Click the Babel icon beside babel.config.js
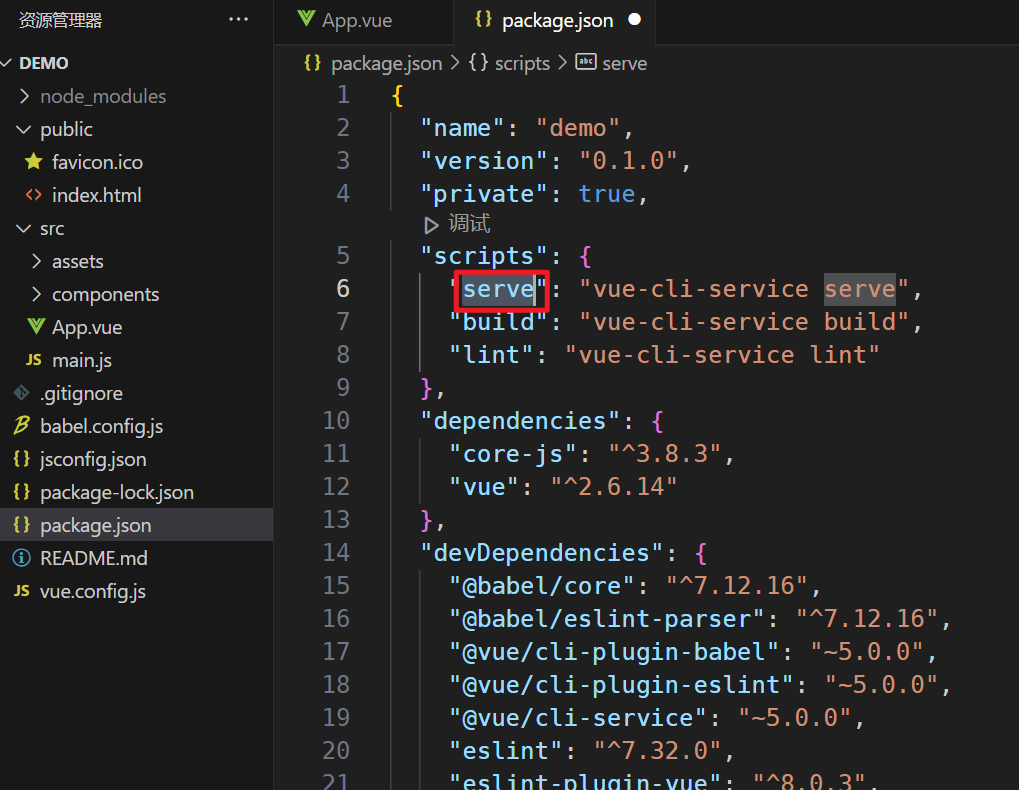1019x790 pixels. click(x=21, y=426)
